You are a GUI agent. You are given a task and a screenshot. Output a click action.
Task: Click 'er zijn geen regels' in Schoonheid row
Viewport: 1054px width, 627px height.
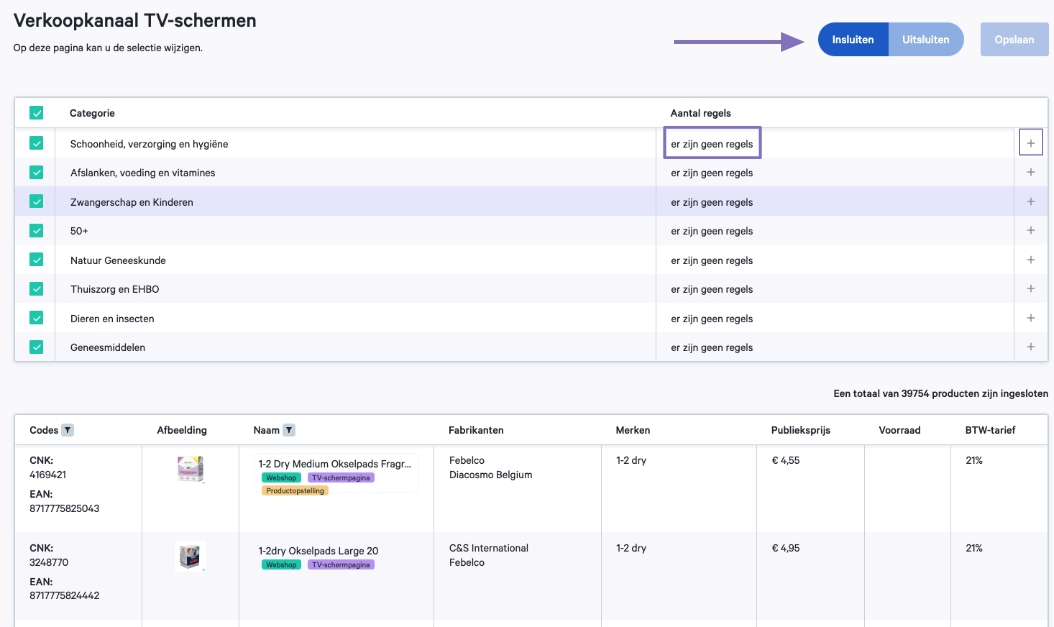[712, 144]
